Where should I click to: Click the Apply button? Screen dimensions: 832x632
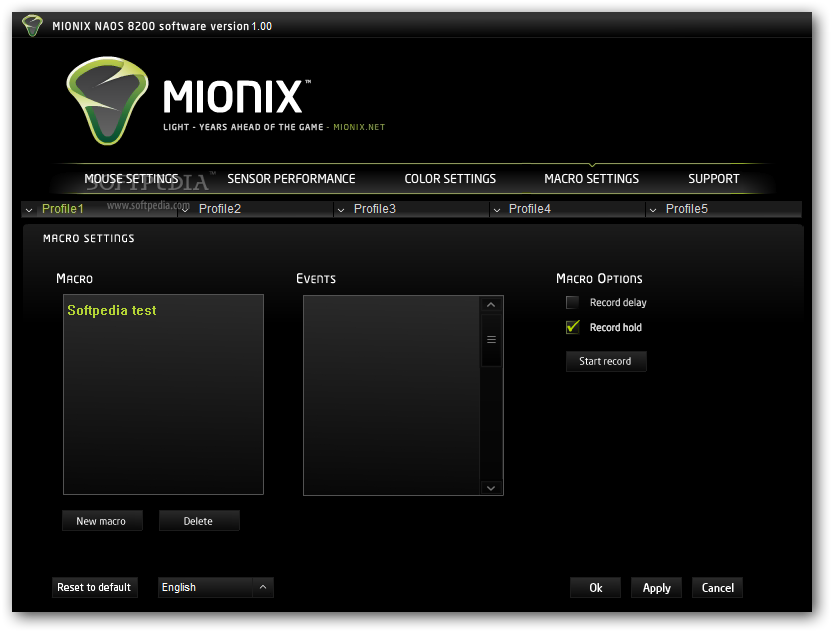(656, 588)
